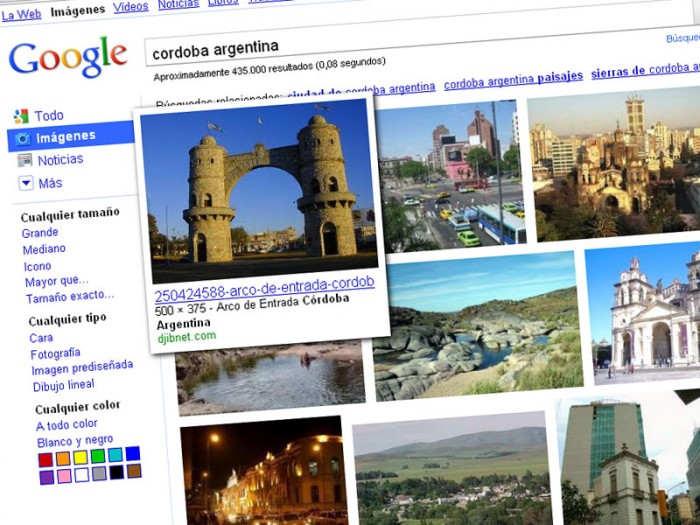
Task: Select Imágenes in the top navigation bar
Action: coord(78,11)
